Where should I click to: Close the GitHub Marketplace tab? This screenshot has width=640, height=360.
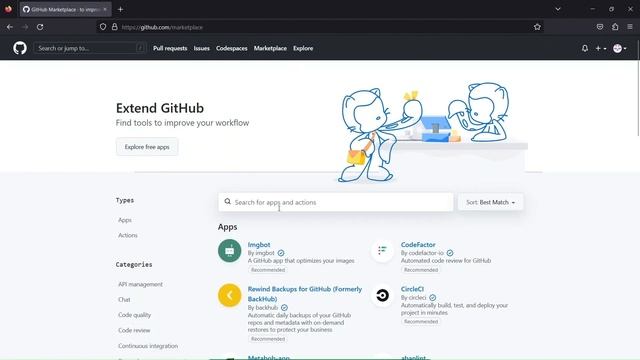[105, 9]
